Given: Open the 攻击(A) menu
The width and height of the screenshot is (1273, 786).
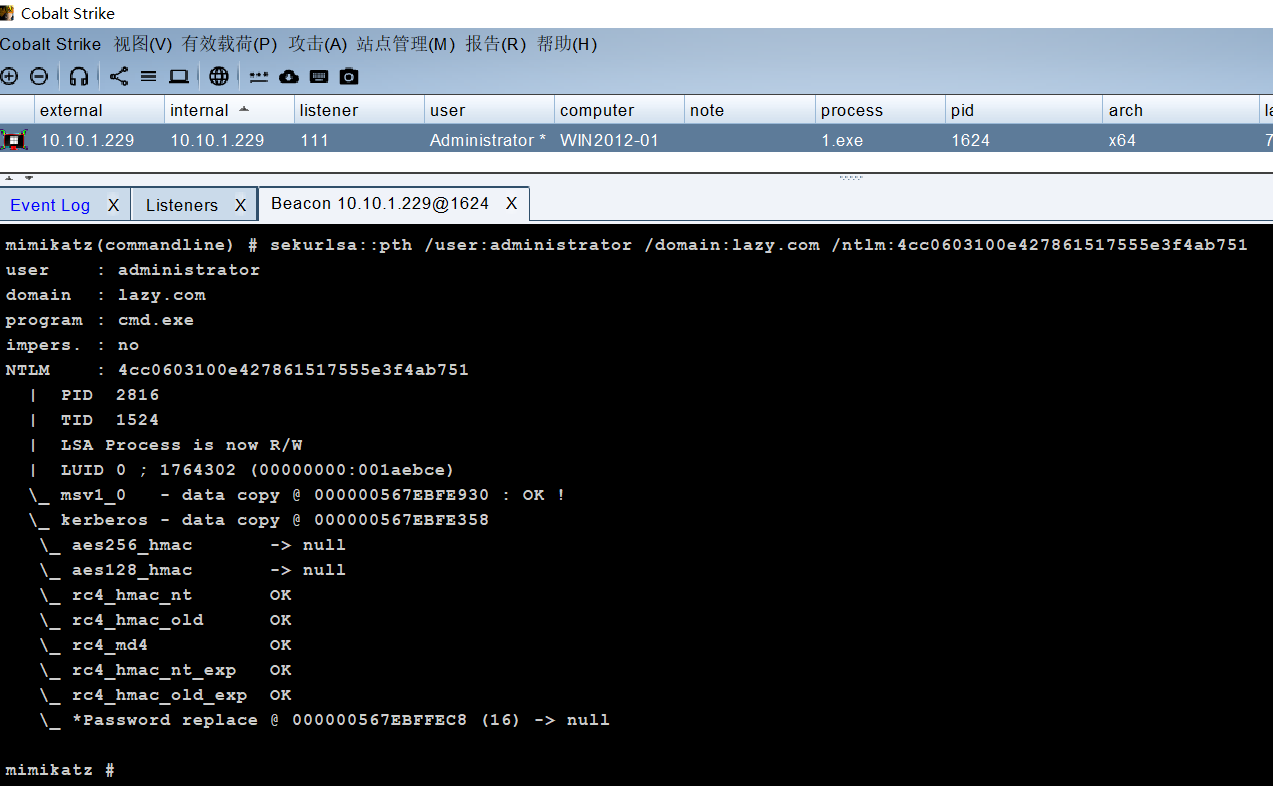Looking at the screenshot, I should point(318,44).
